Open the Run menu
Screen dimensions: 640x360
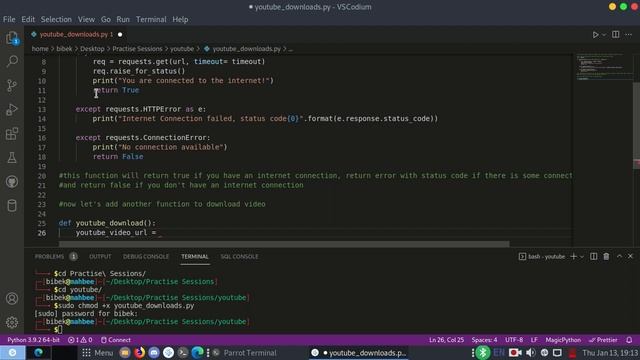(x=123, y=19)
